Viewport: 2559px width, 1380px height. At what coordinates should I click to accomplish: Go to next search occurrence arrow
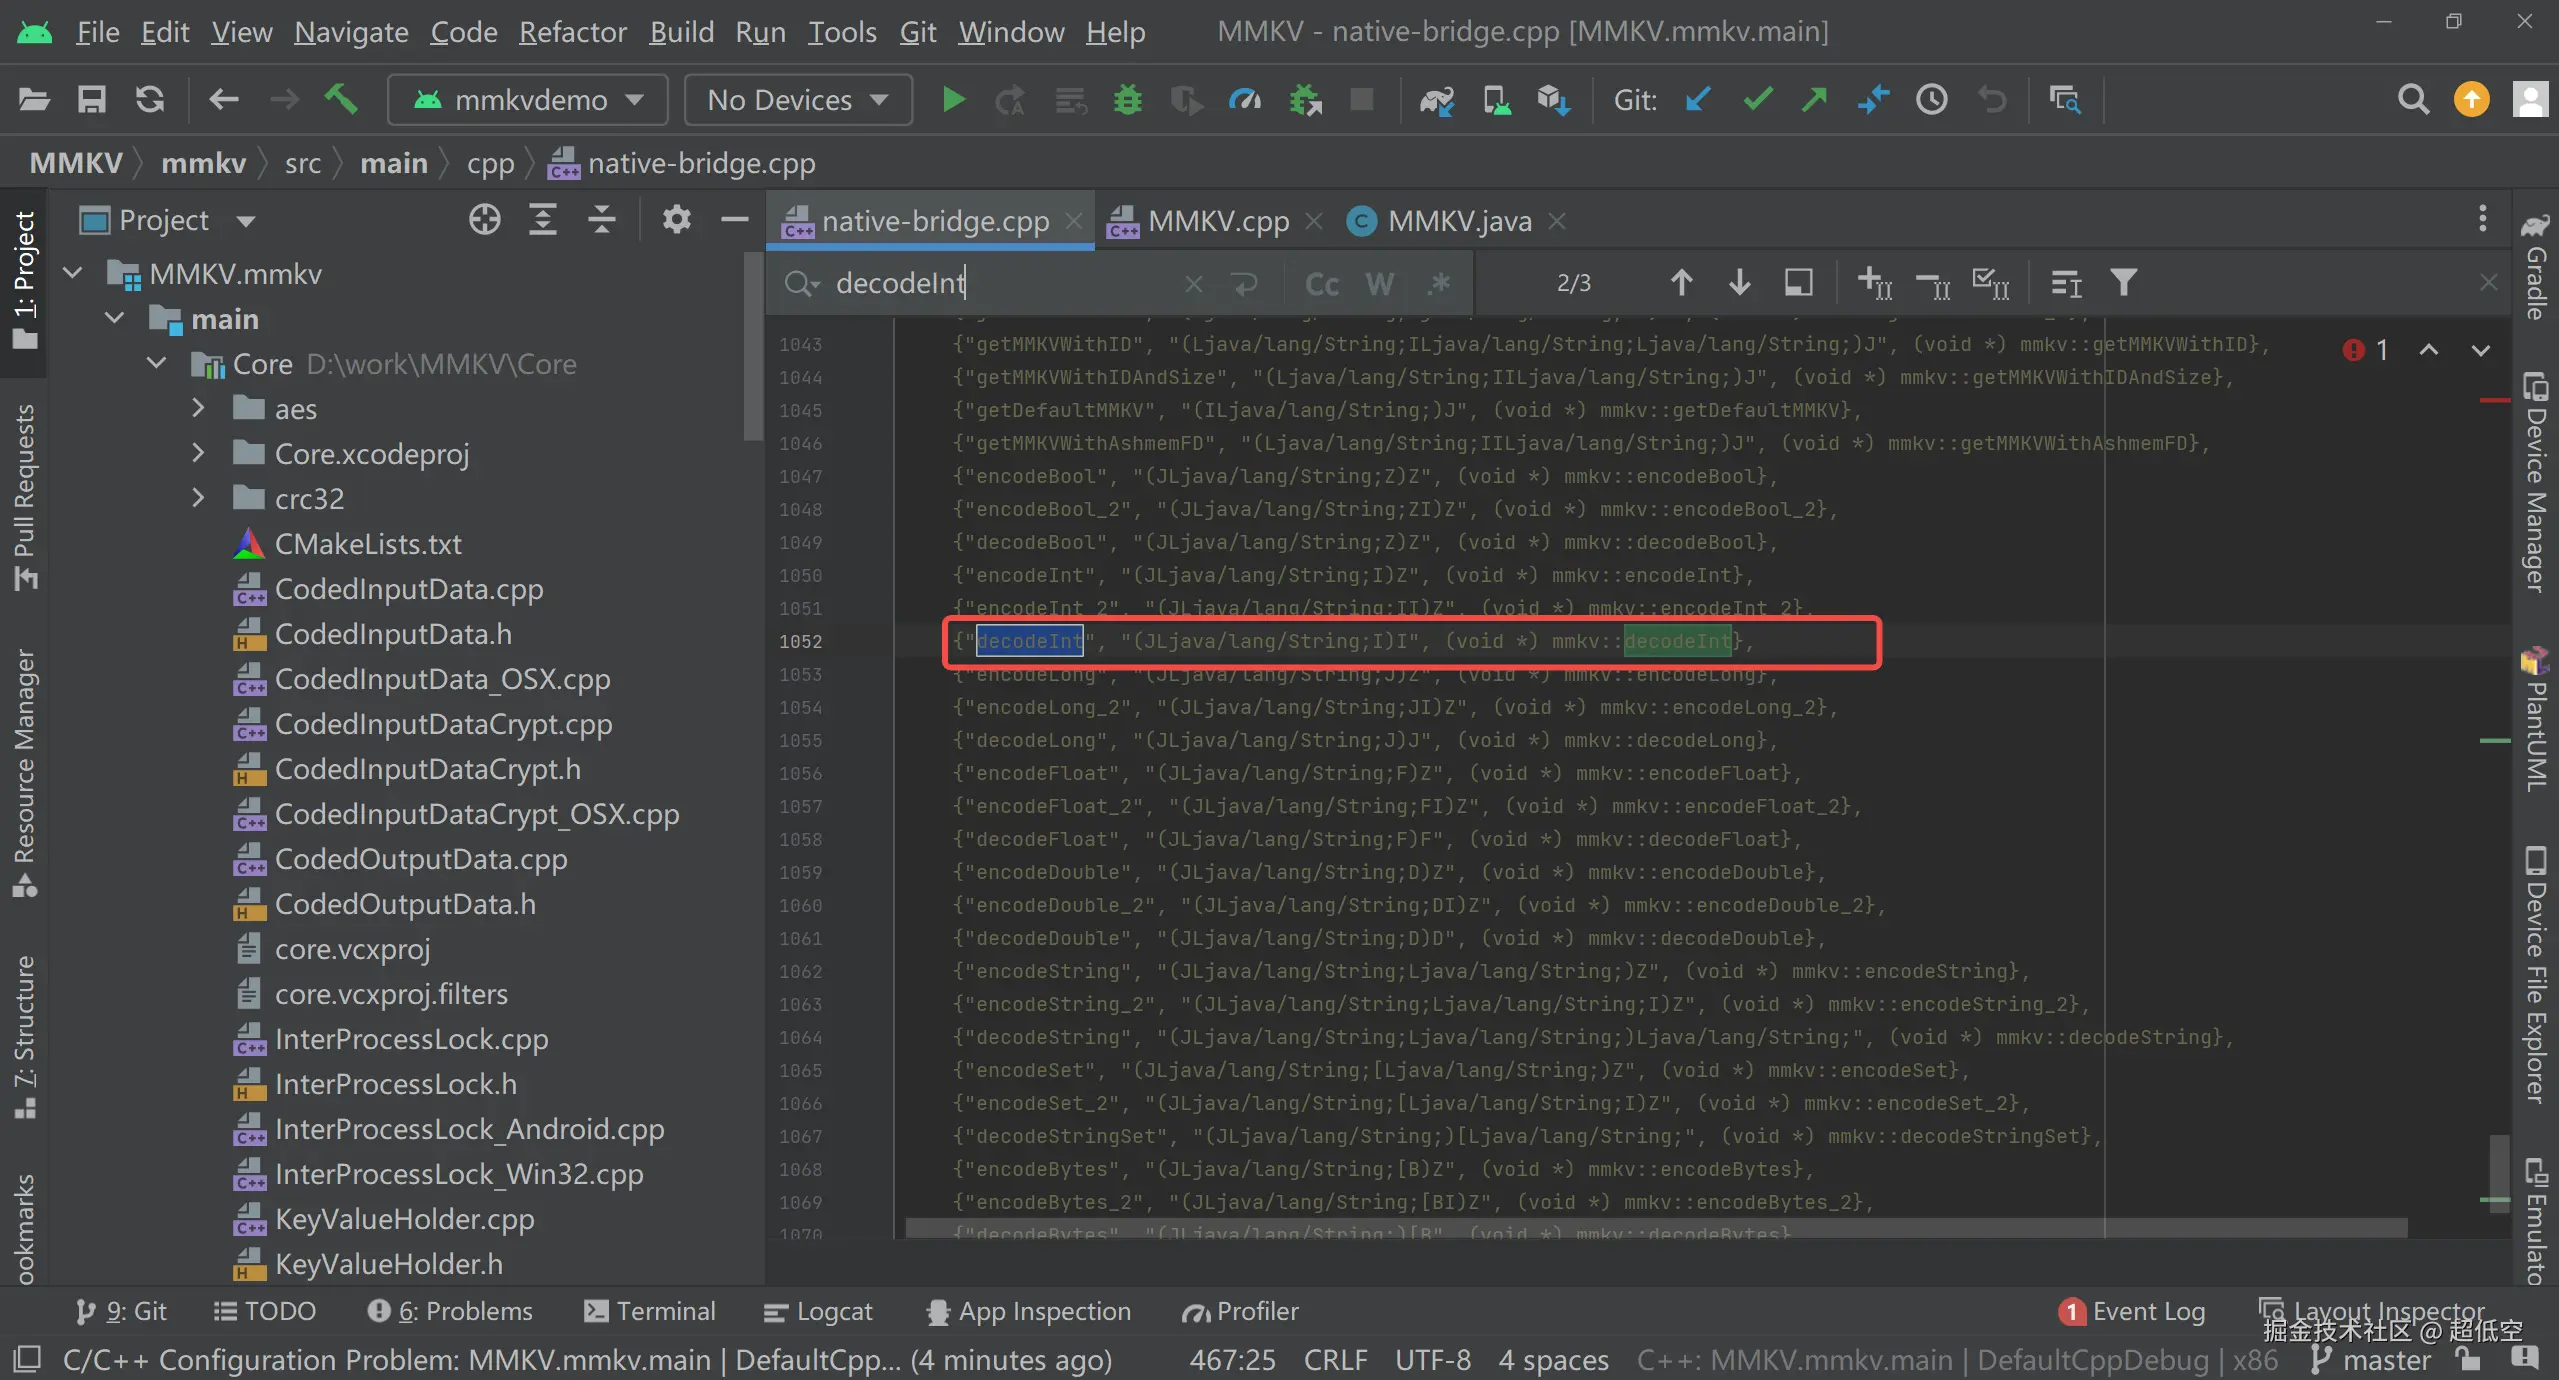[x=1740, y=283]
